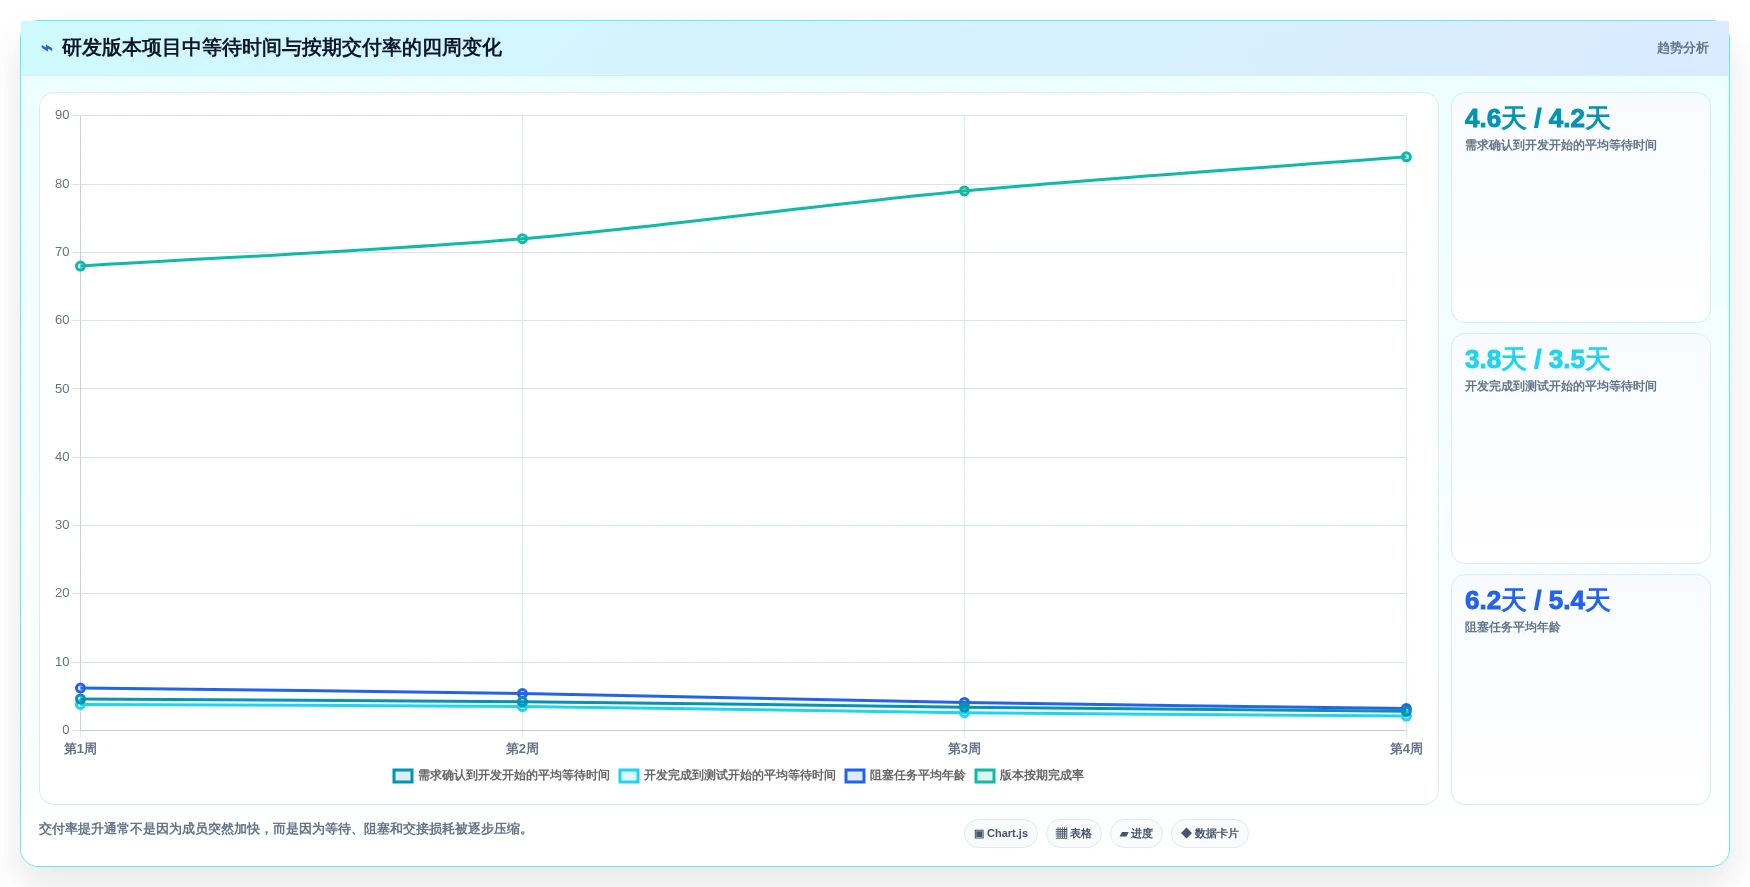The image size is (1750, 887).
Task: Click the 第4周 point on the 版本按期完成率 line
Action: [1406, 157]
